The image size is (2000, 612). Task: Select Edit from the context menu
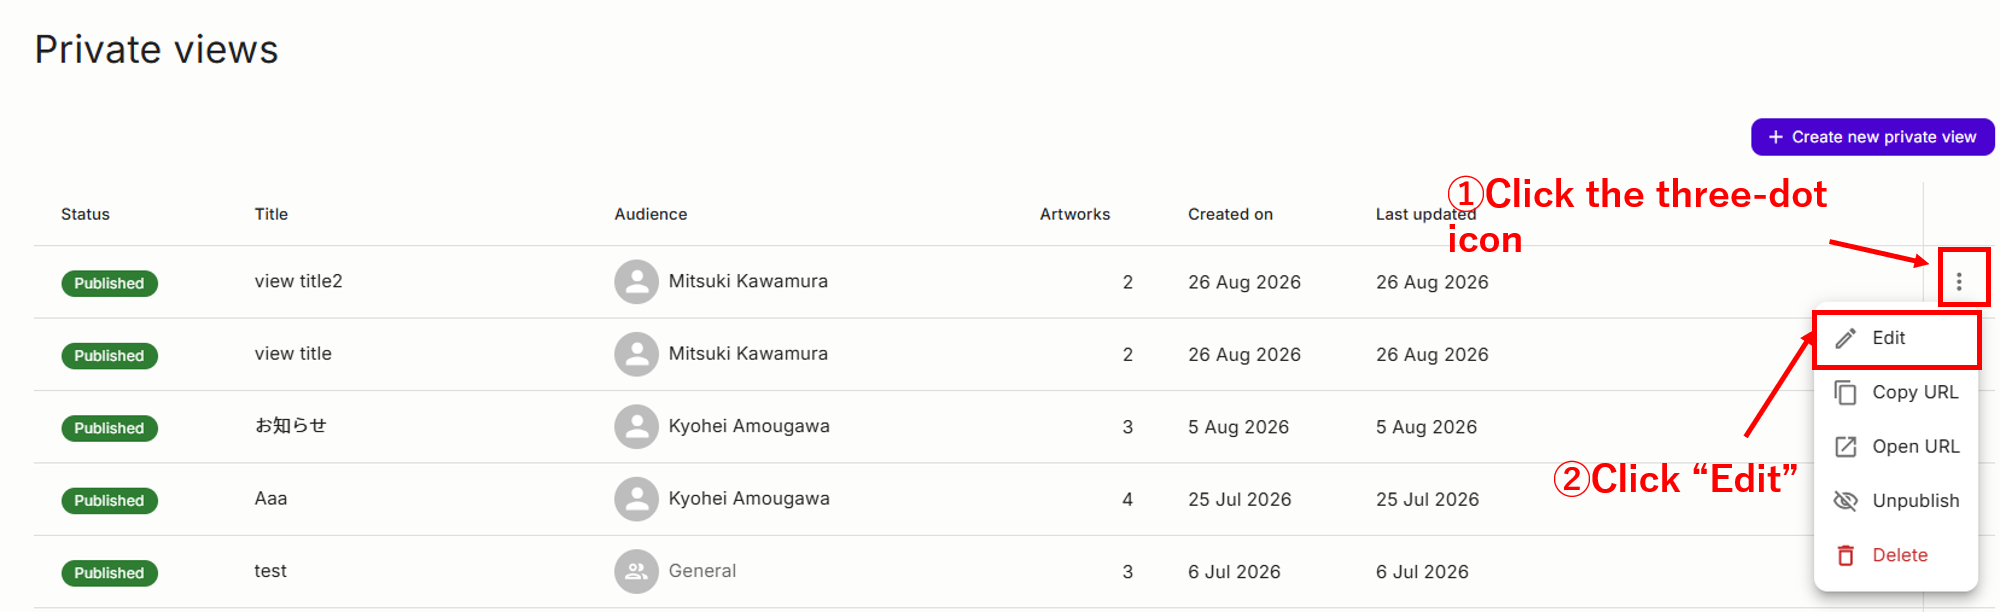(x=1896, y=338)
